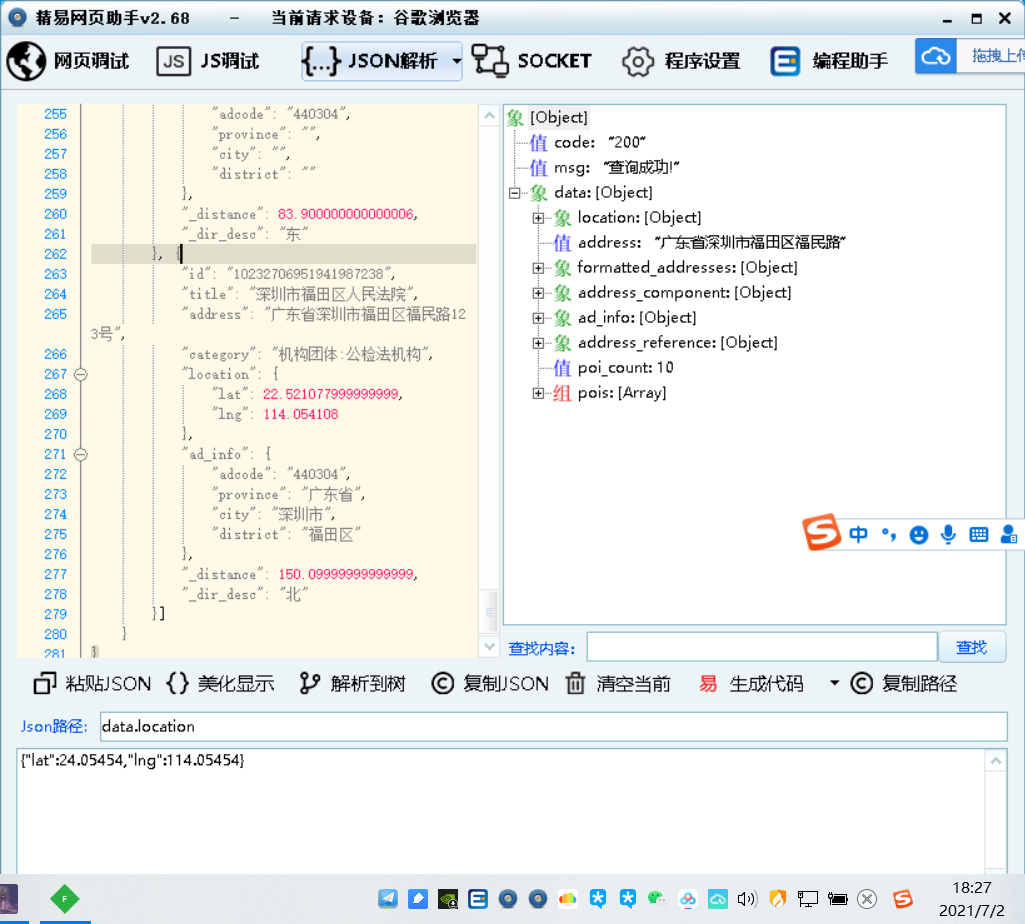This screenshot has height=924, width=1025.
Task: Select the address value in the tree
Action: (x=750, y=243)
